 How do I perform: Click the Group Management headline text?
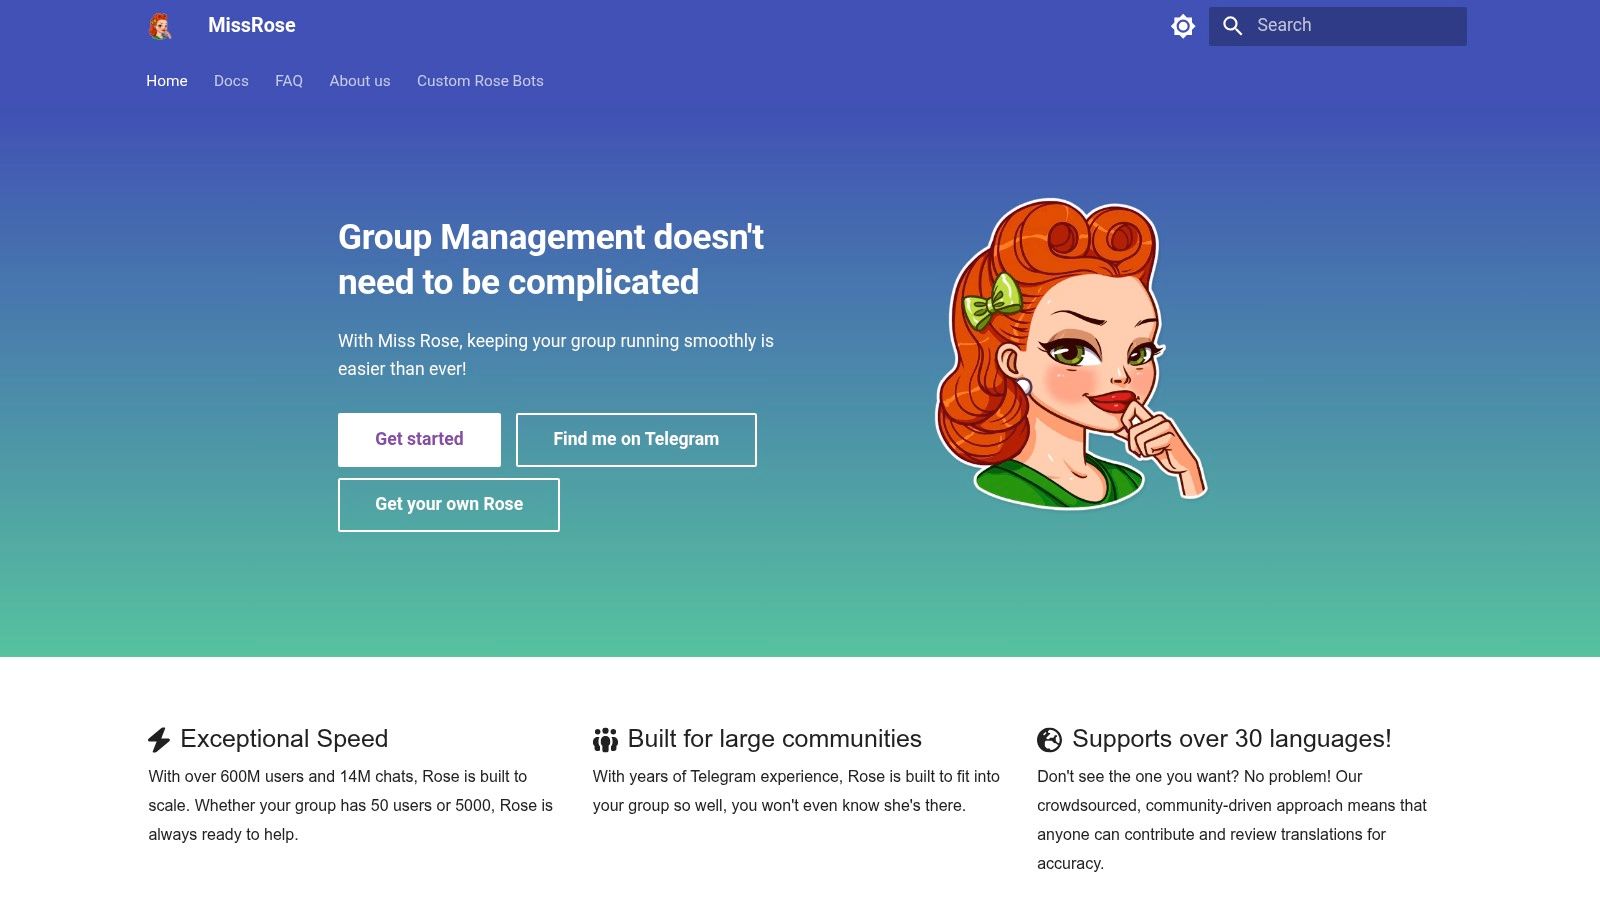pos(551,260)
